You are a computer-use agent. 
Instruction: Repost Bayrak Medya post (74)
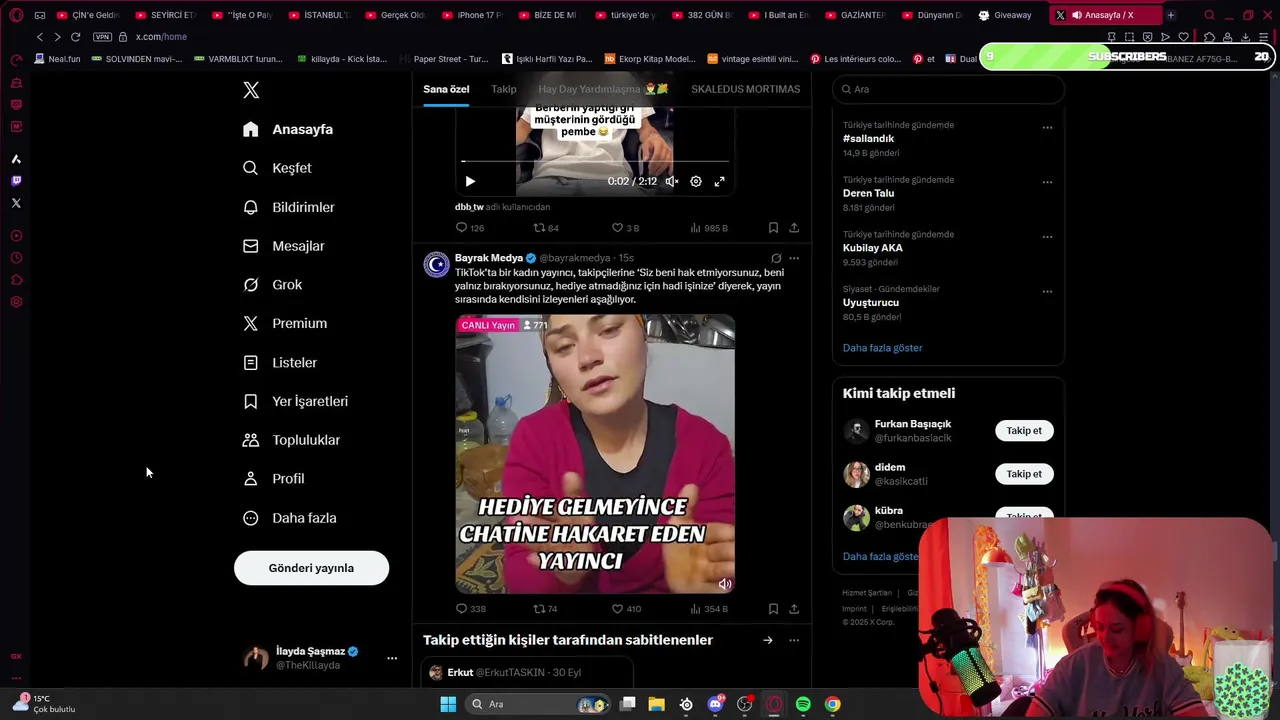tap(545, 609)
